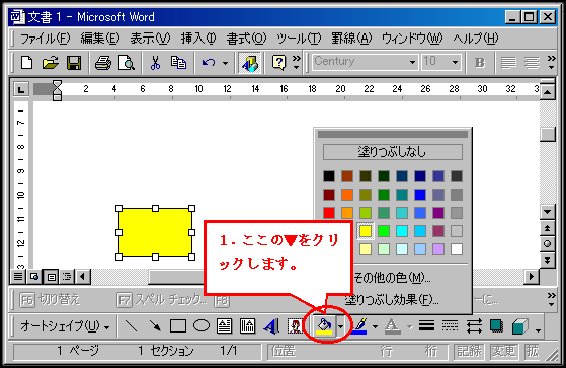Open the 挿入 (Insert) menu
566x368 pixels.
coord(198,38)
